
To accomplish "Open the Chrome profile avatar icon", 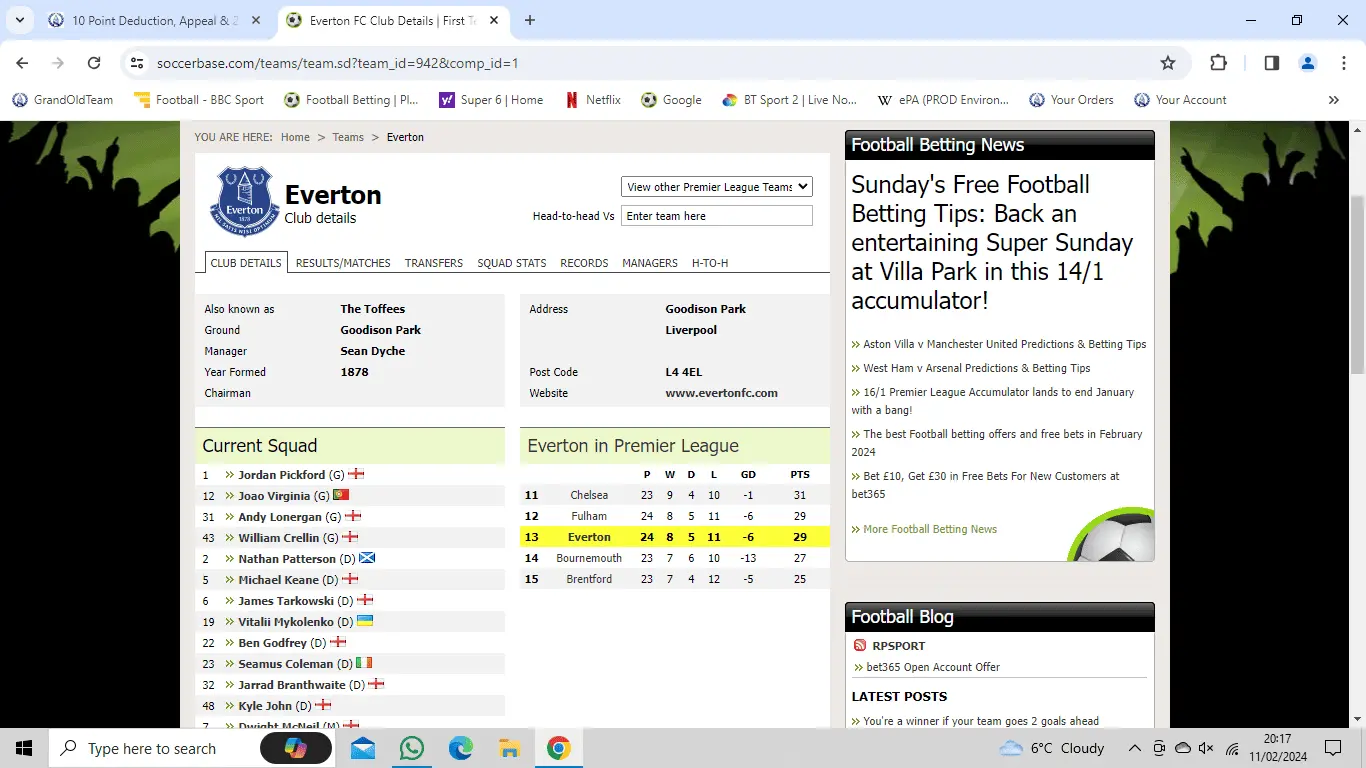I will [x=1307, y=63].
